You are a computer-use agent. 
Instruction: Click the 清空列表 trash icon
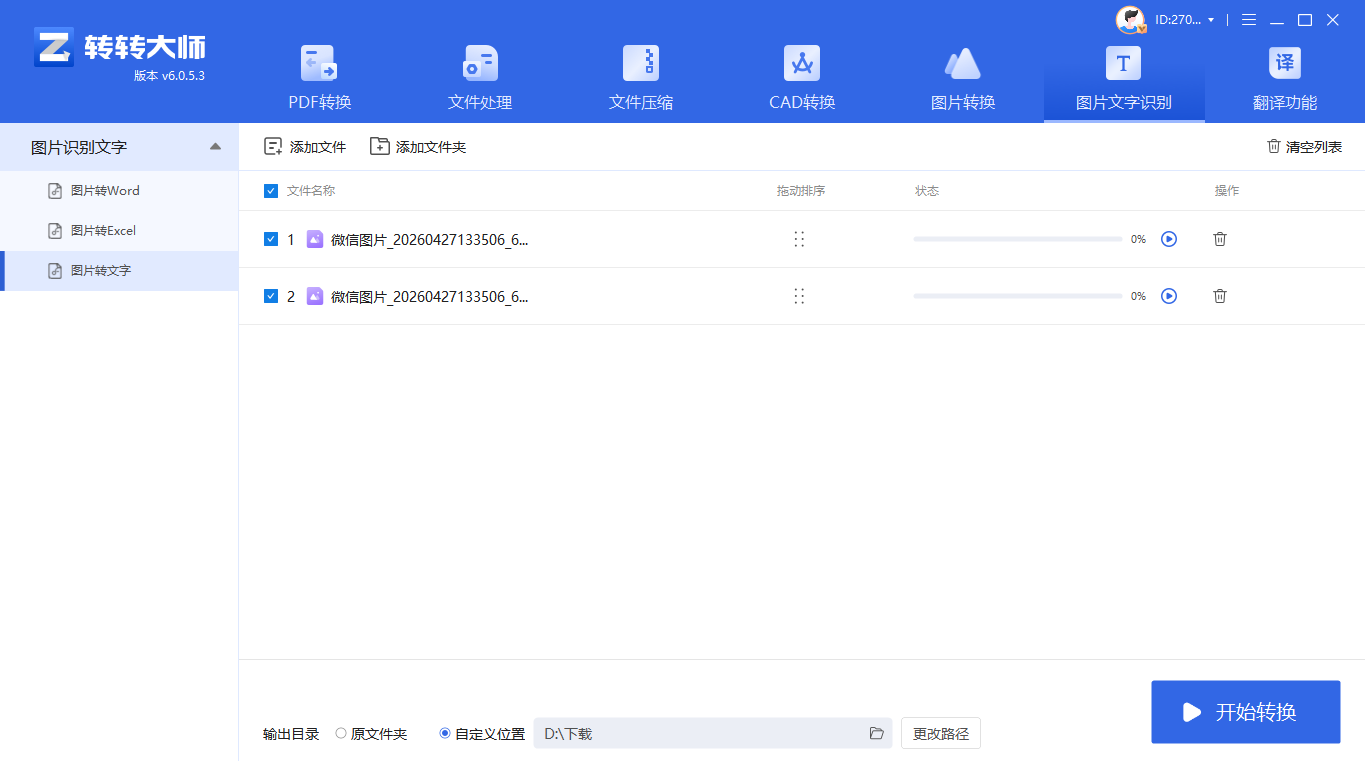[1274, 146]
